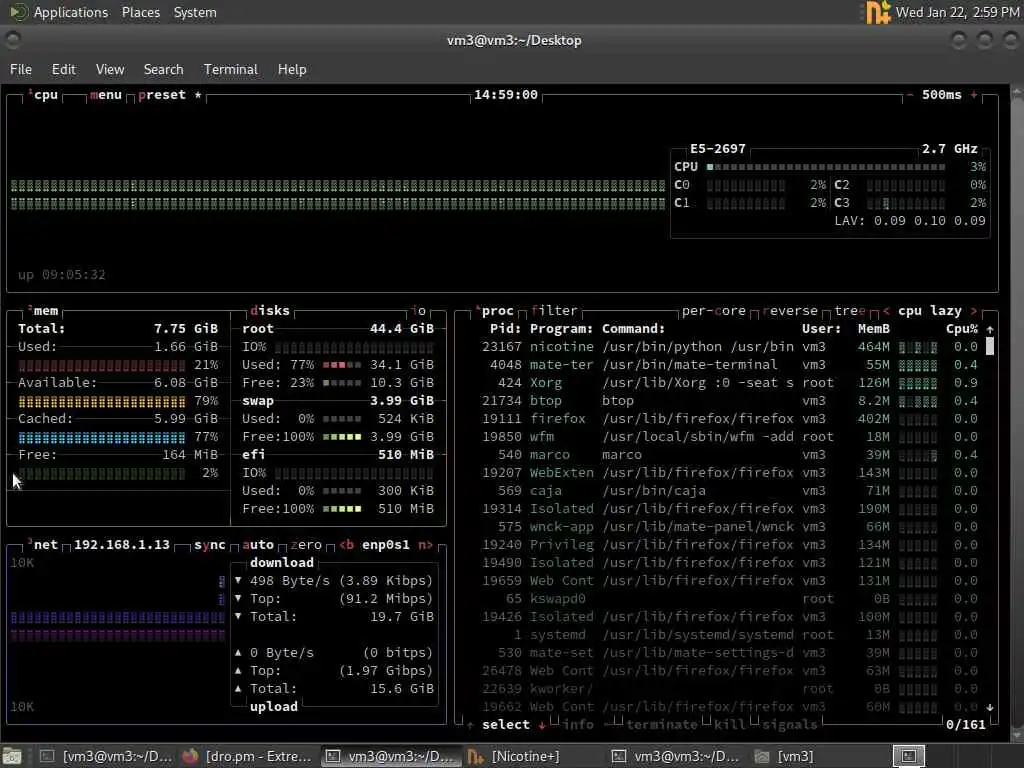The image size is (1024, 768).
Task: Toggle per-core process cpu usage
Action: coord(714,311)
